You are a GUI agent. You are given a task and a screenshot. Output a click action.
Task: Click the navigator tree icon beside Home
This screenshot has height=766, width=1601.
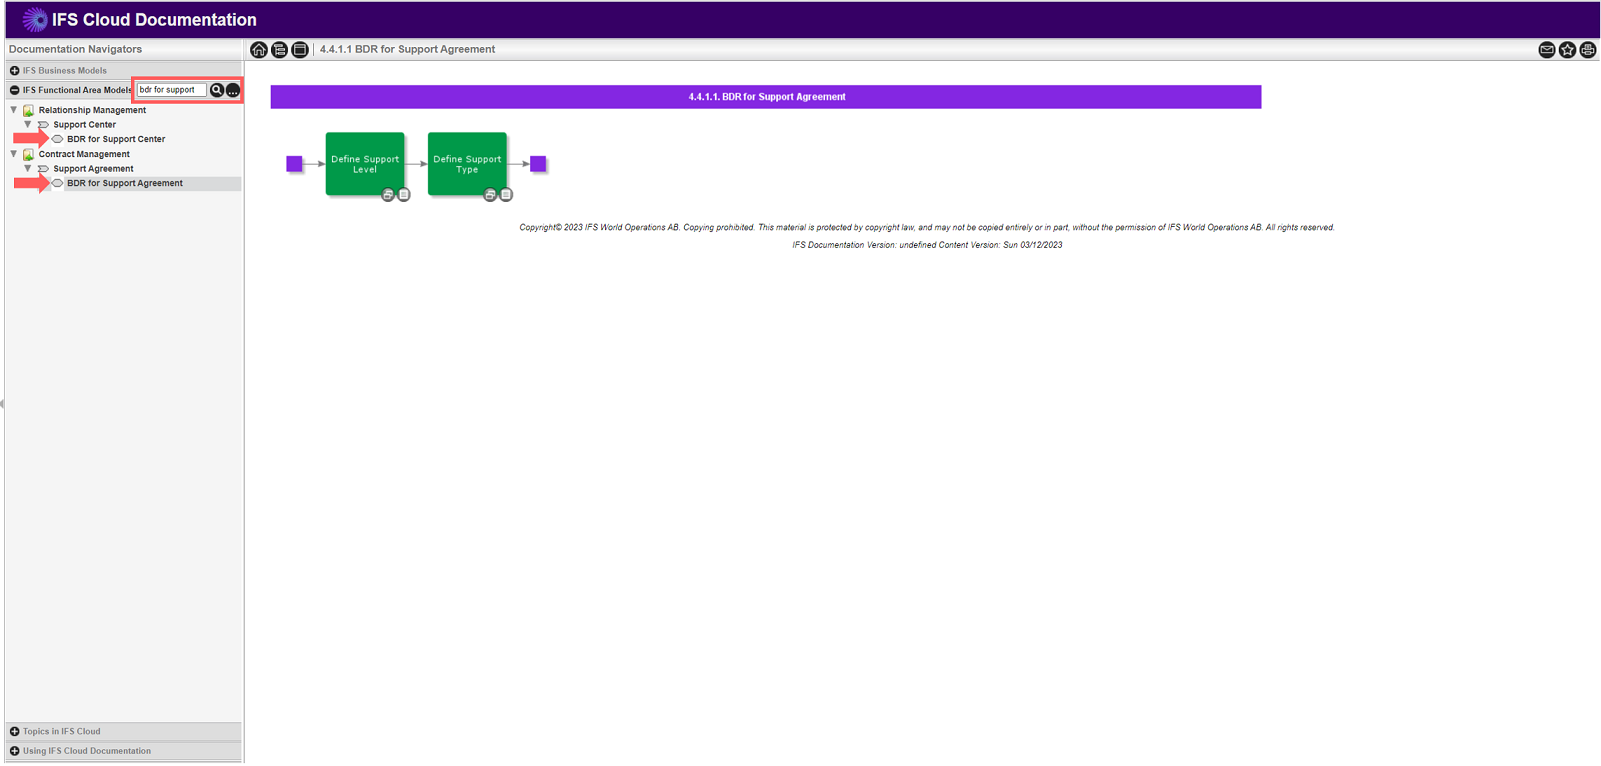(279, 50)
